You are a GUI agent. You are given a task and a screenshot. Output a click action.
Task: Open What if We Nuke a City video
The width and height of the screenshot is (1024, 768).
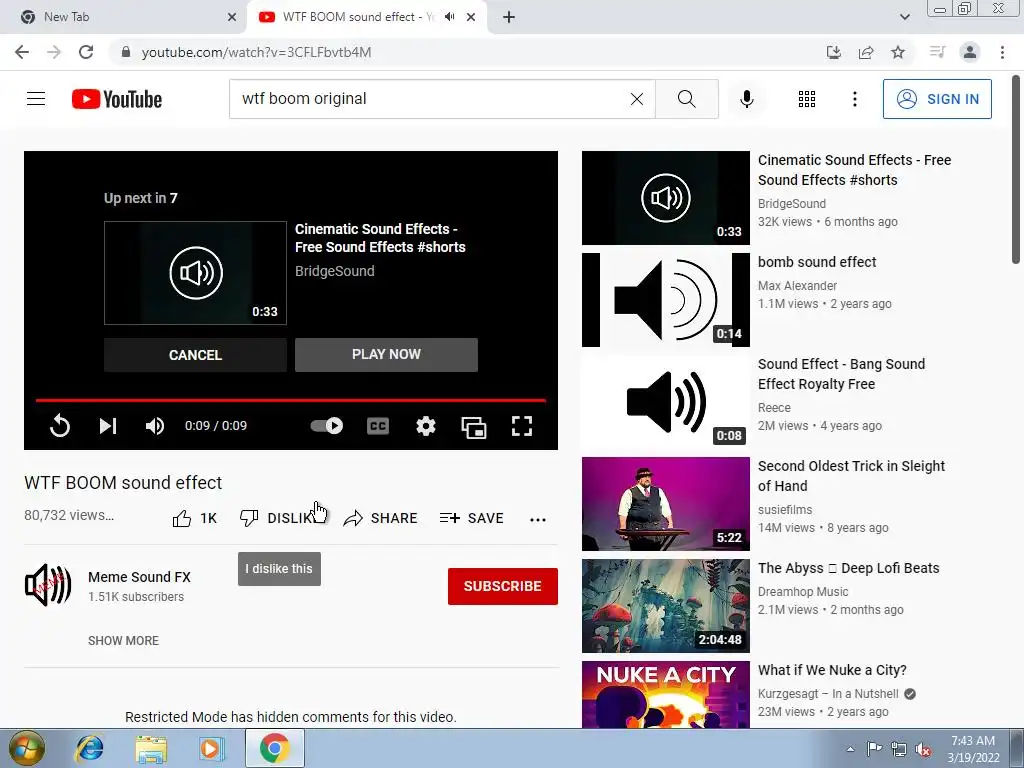coord(832,670)
